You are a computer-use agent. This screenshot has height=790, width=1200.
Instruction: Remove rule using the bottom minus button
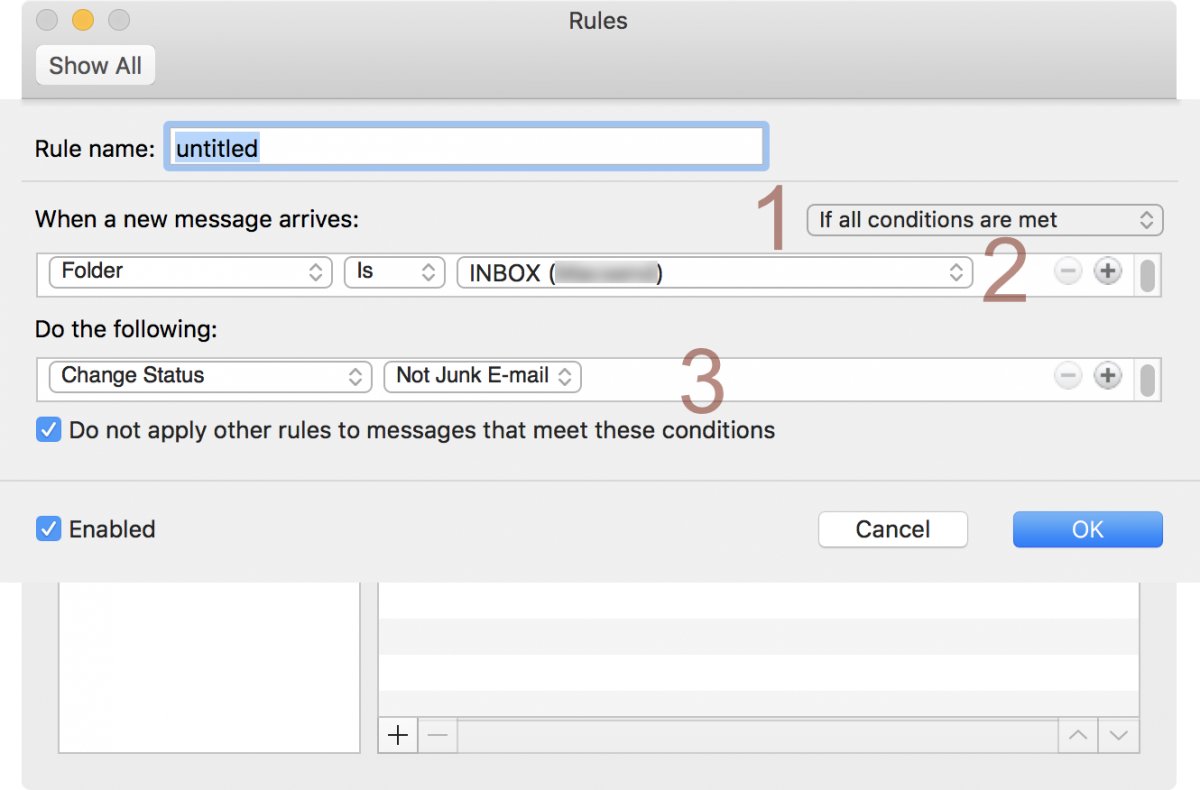point(437,736)
